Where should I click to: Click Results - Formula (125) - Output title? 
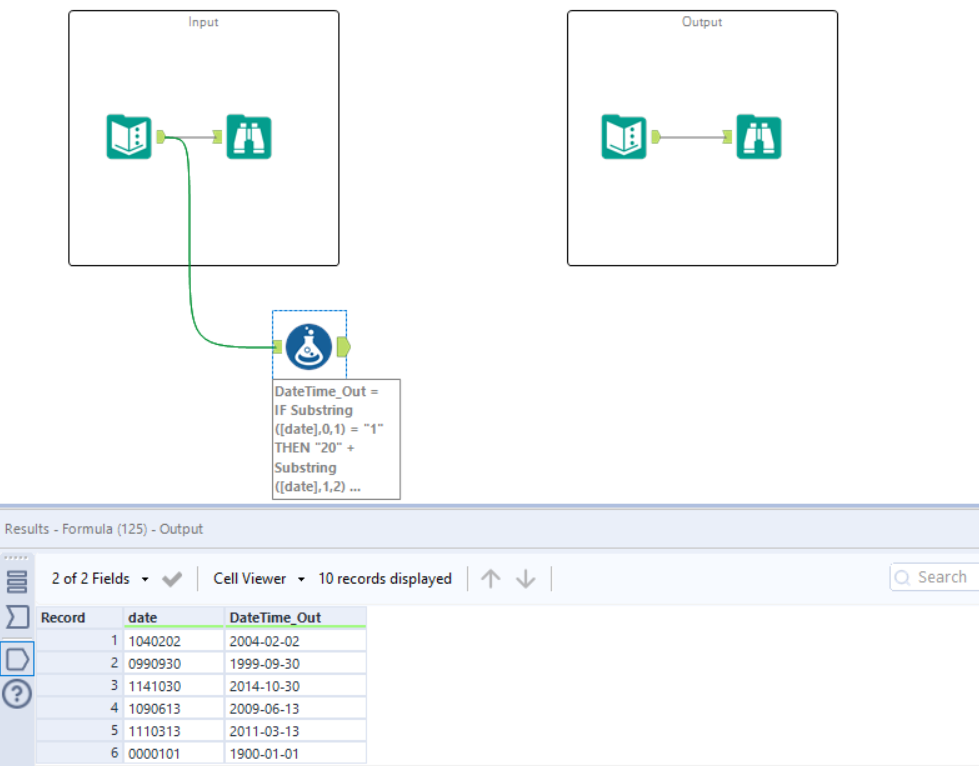coord(104,529)
